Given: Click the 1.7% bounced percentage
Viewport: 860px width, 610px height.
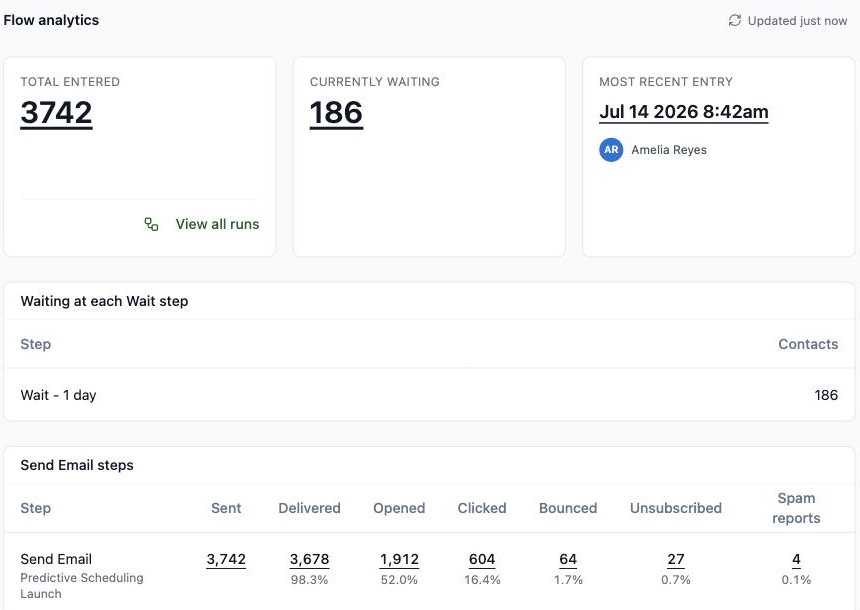Looking at the screenshot, I should click(568, 580).
